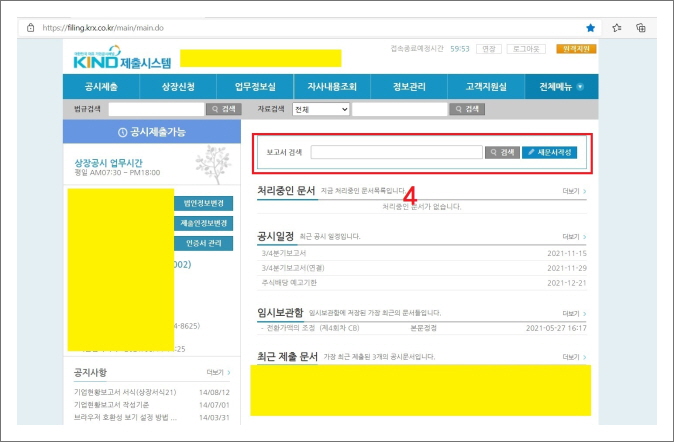Open 기업현황보고서 작성기준 notice
Screen dimensions: 674x442
pos(111,405)
